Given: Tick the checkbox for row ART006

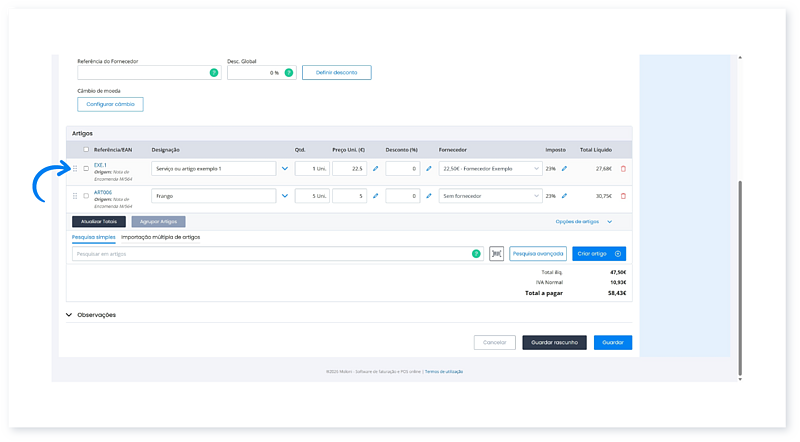Looking at the screenshot, I should pos(86,196).
